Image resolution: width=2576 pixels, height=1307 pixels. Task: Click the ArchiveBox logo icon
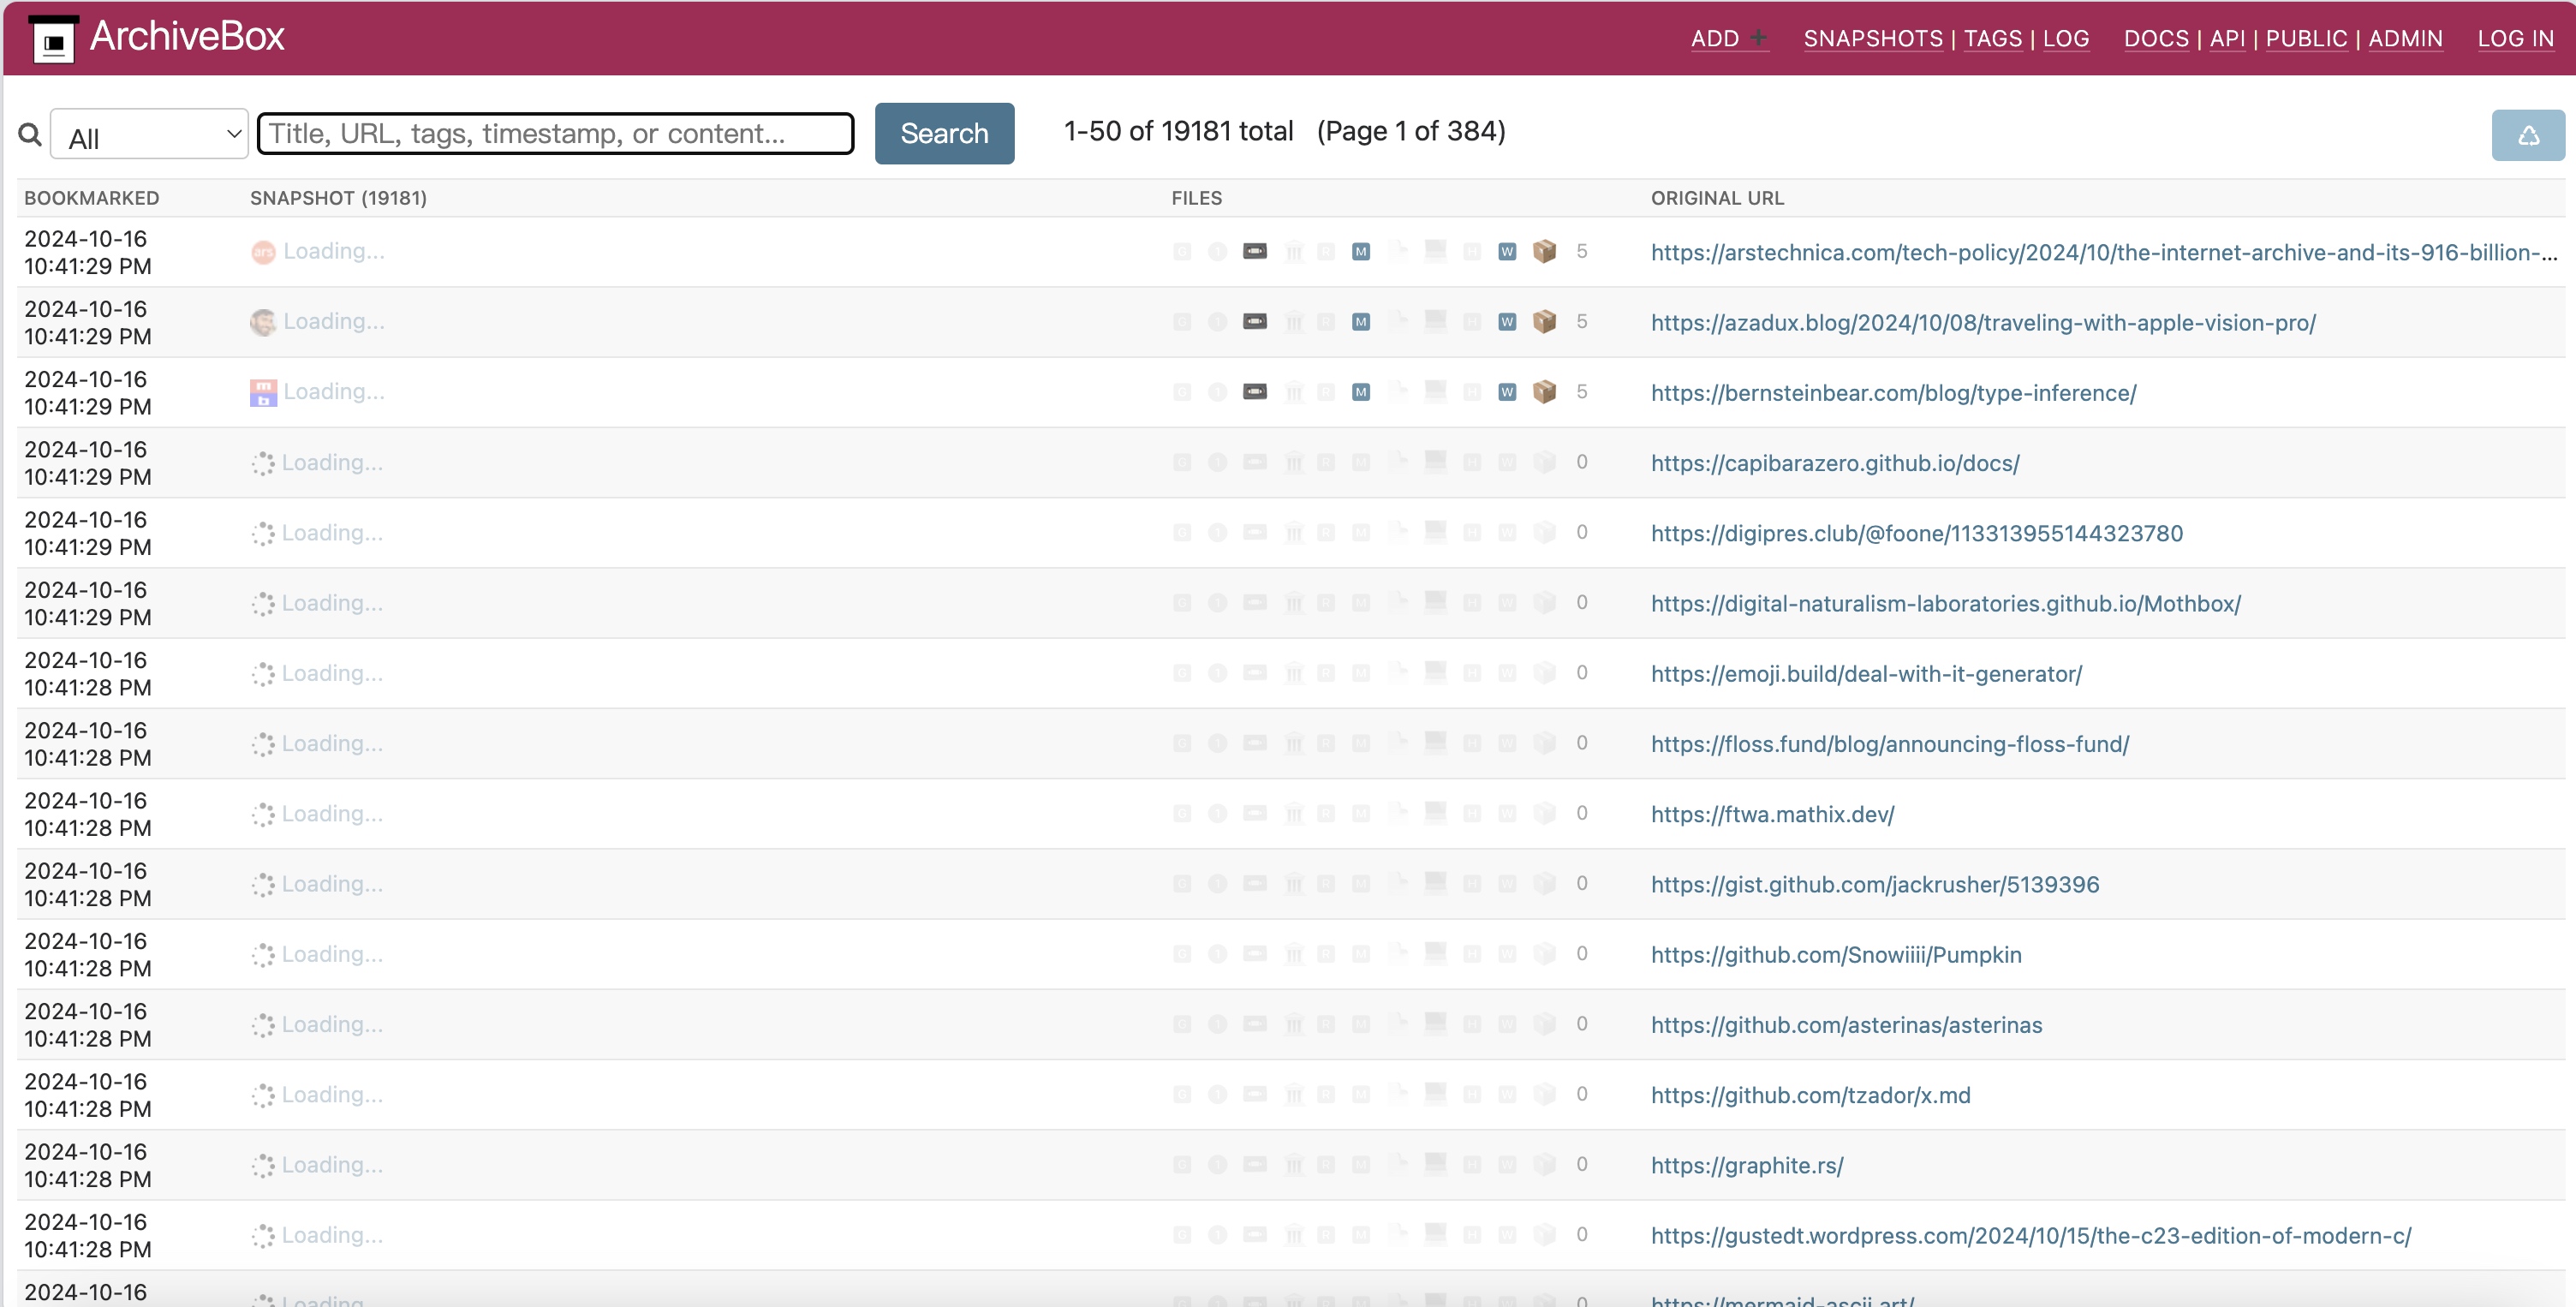tap(54, 39)
